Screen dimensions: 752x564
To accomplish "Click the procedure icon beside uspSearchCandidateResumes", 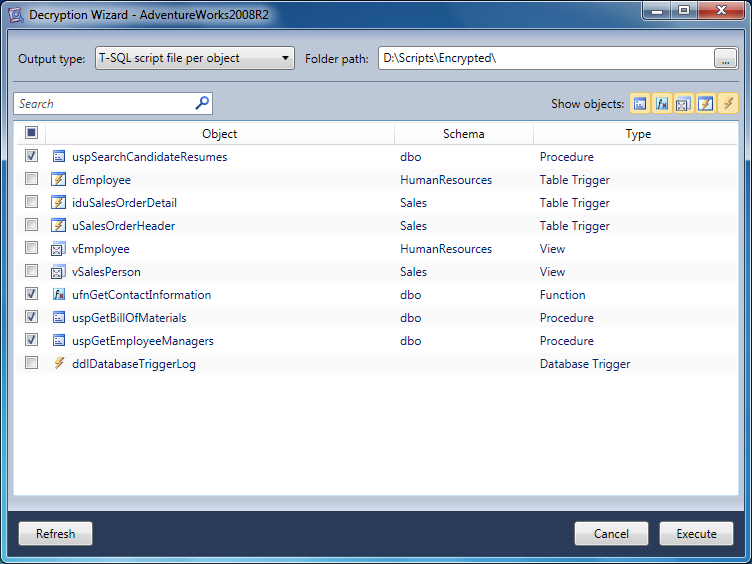I will [59, 156].
